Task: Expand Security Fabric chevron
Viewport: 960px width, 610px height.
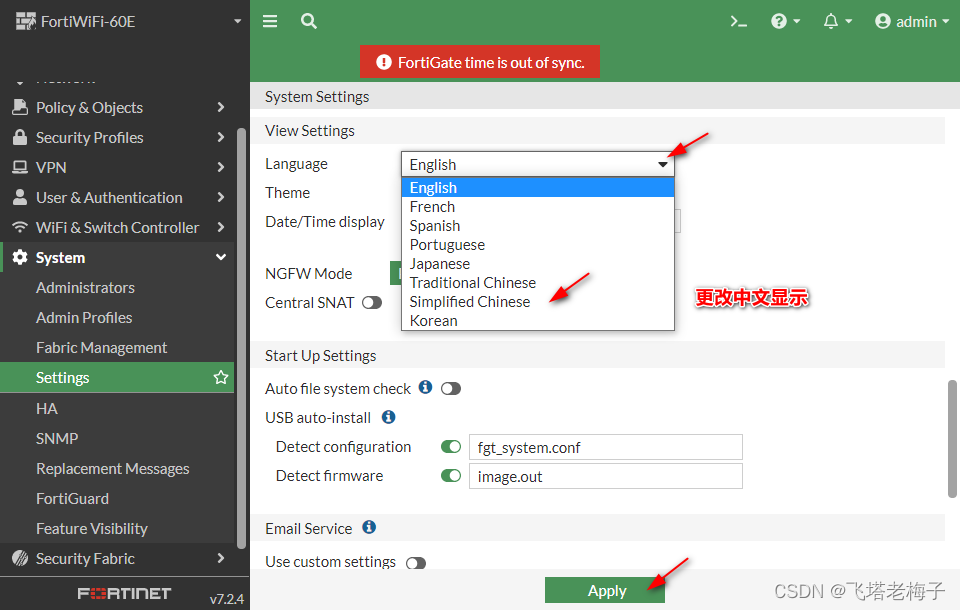Action: pos(221,558)
